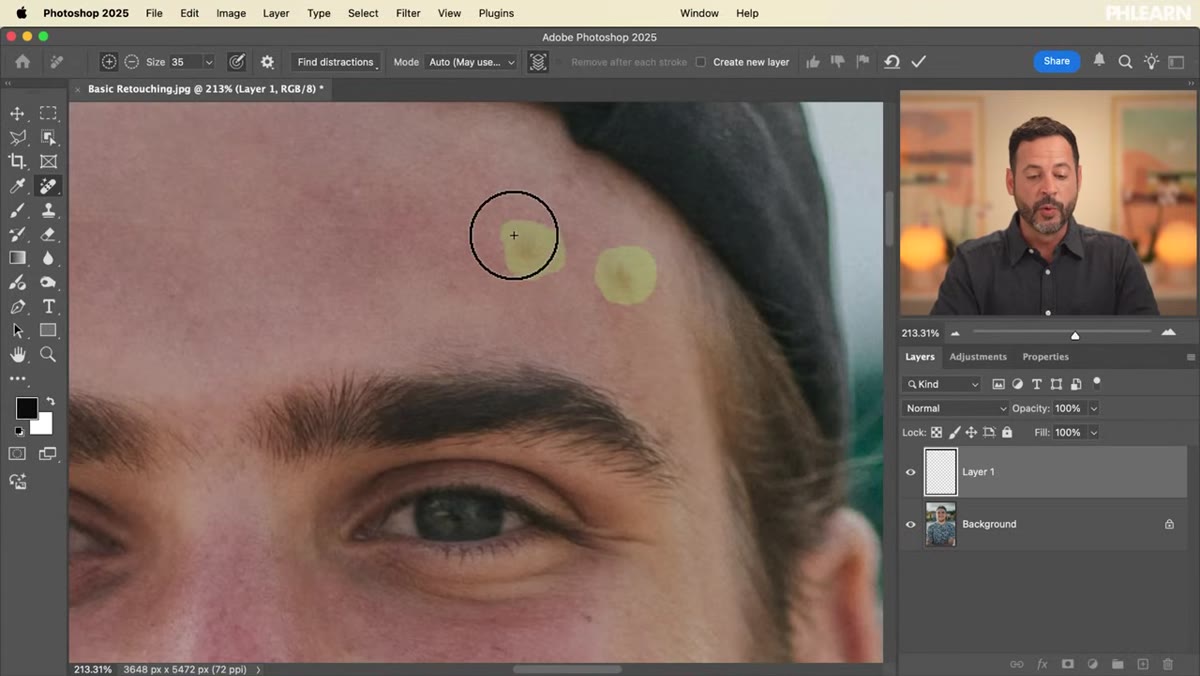The image size is (1200, 676).
Task: Open the Fill dropdown arrow
Action: pyautogui.click(x=1094, y=433)
